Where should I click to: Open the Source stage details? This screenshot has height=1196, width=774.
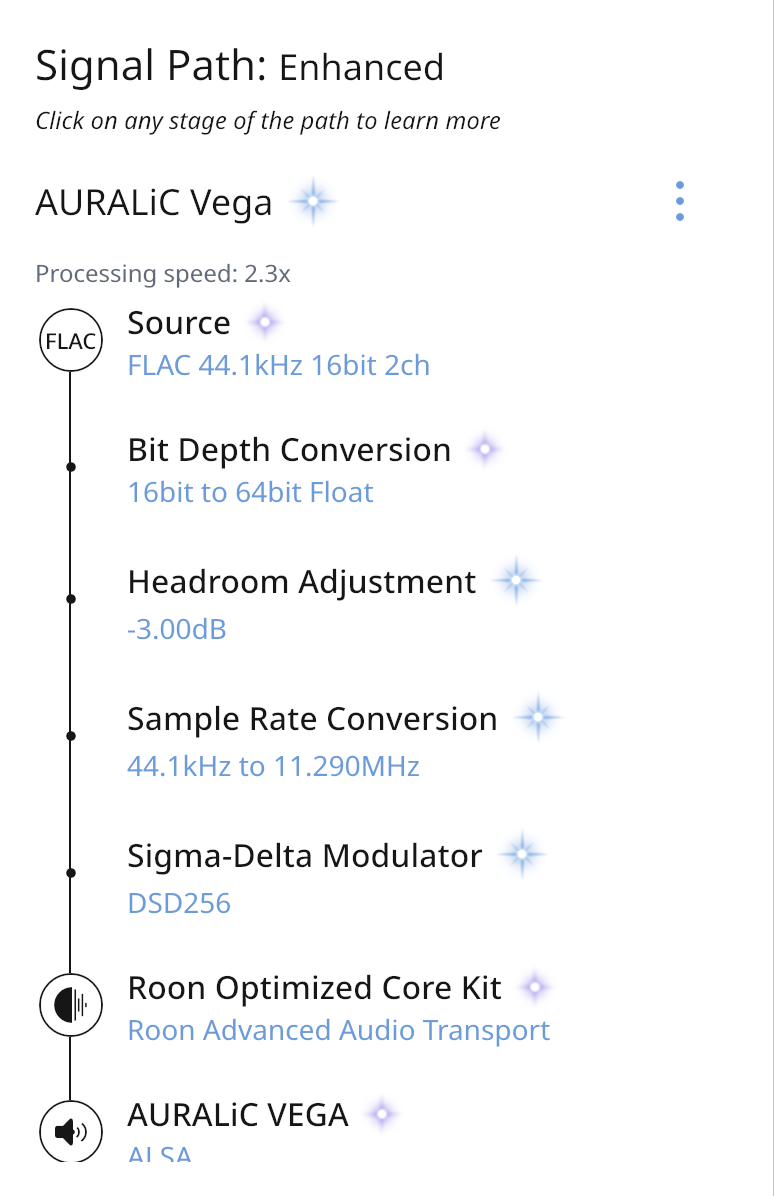tap(179, 323)
